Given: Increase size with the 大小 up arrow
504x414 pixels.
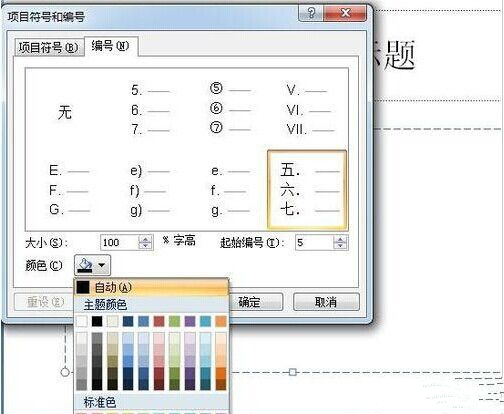Looking at the screenshot, I should click(x=146, y=239).
